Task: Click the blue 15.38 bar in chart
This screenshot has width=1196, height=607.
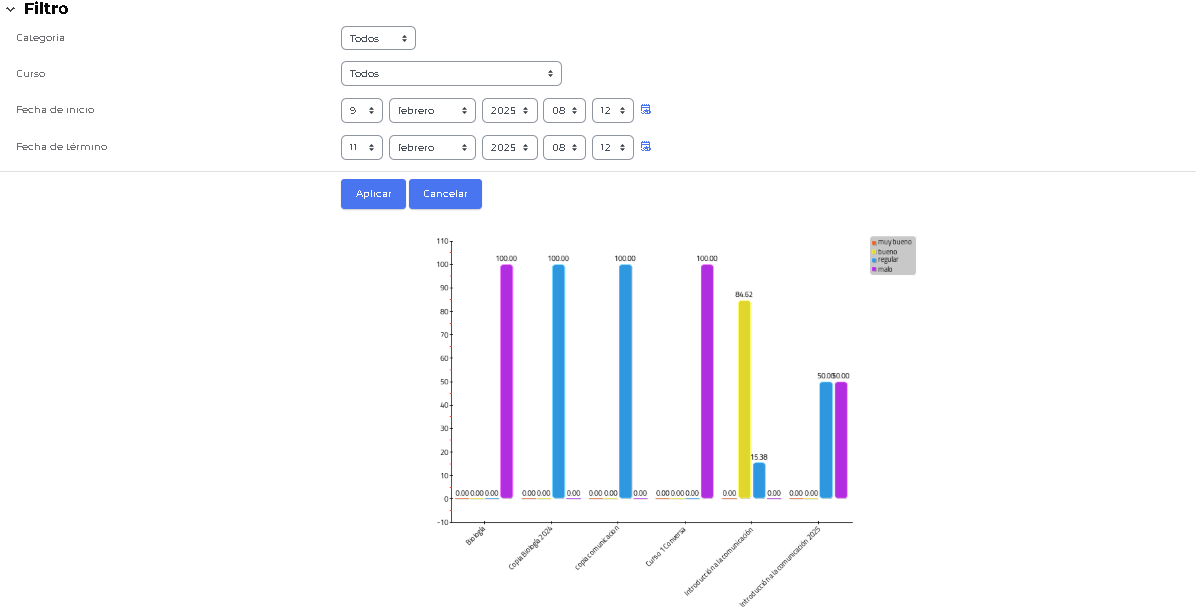Action: [x=759, y=480]
